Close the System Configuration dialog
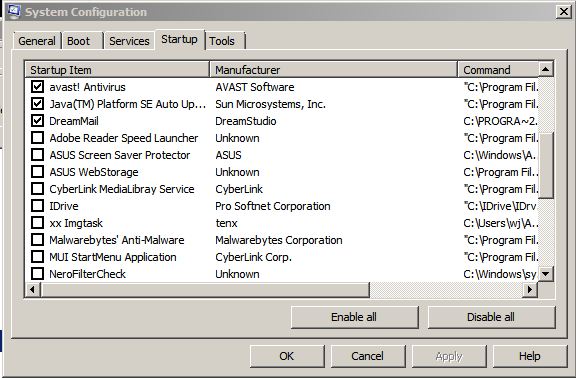Viewport: 576px width, 378px height. [x=564, y=12]
